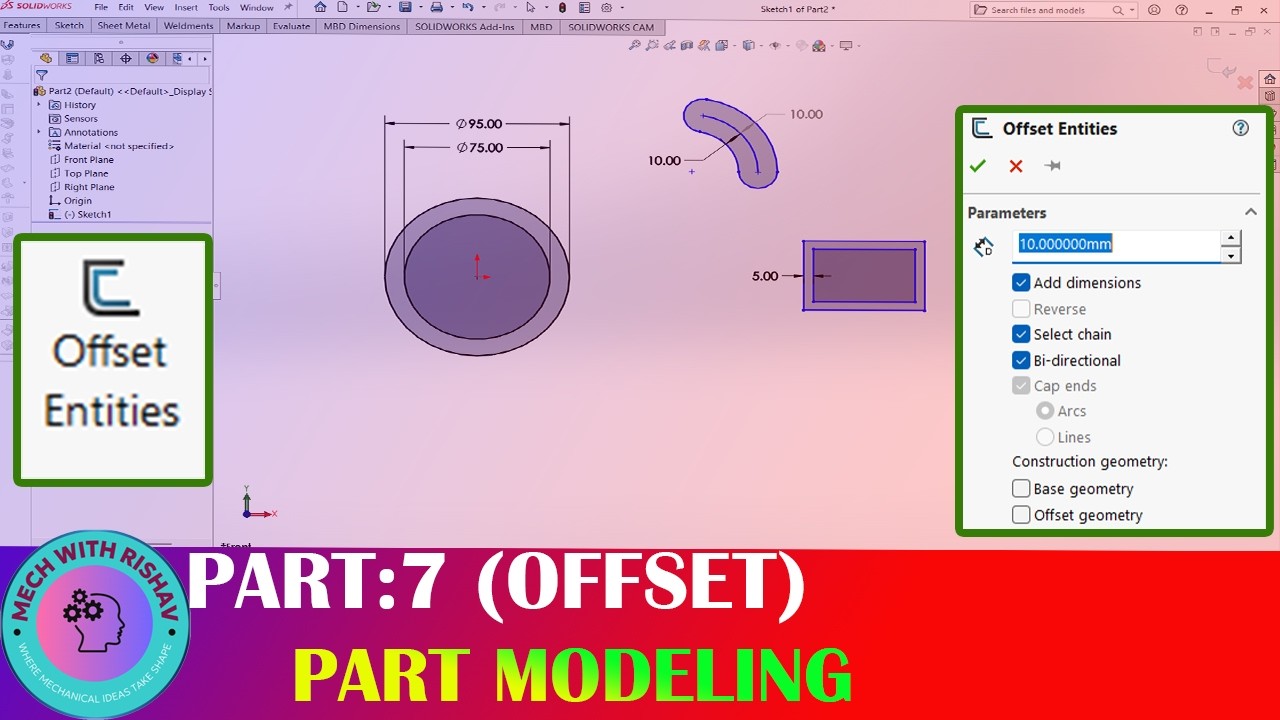The height and width of the screenshot is (720, 1280).
Task: Open the Tools menu
Action: click(219, 7)
